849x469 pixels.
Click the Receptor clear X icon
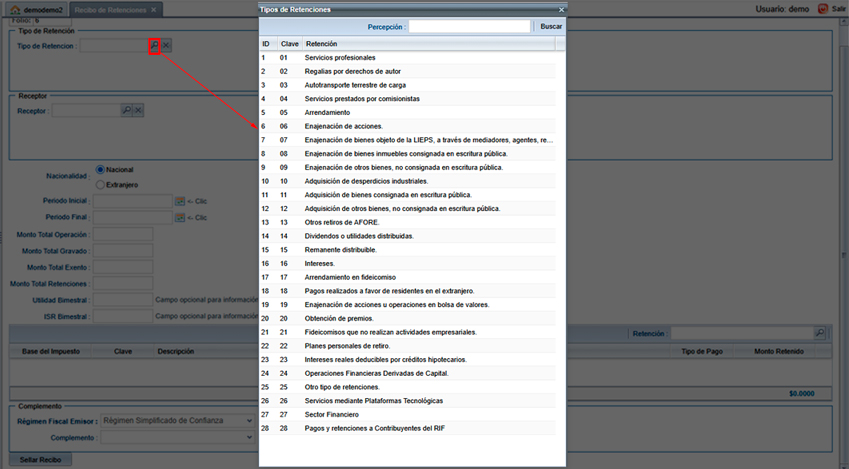[x=139, y=110]
